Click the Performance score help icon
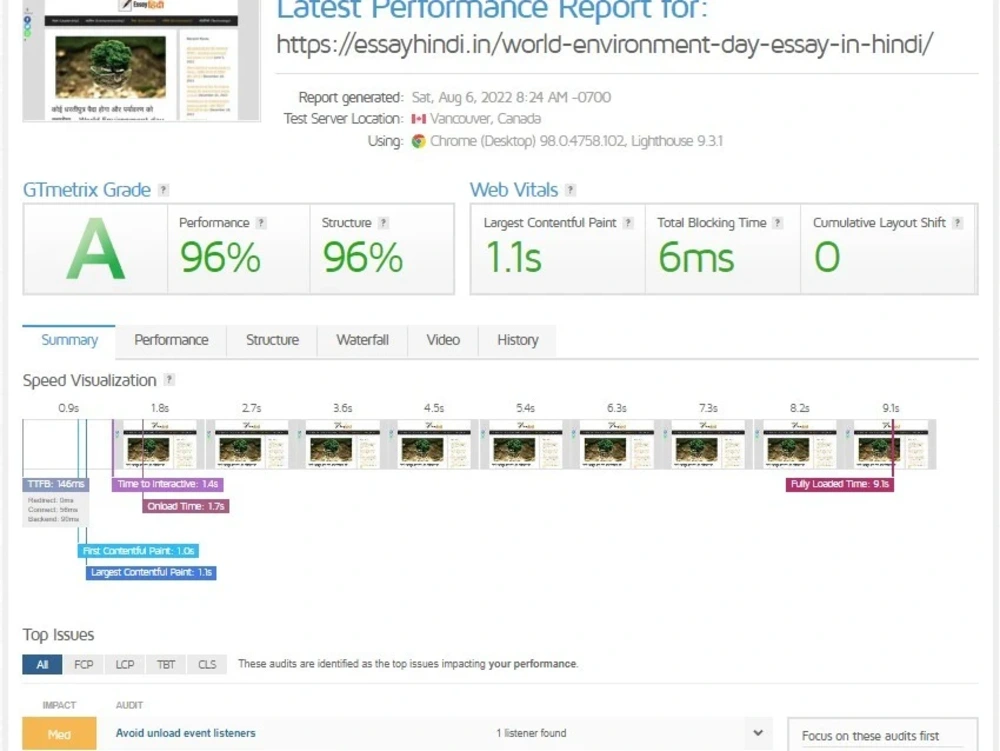The height and width of the screenshot is (751, 1000). coord(261,223)
